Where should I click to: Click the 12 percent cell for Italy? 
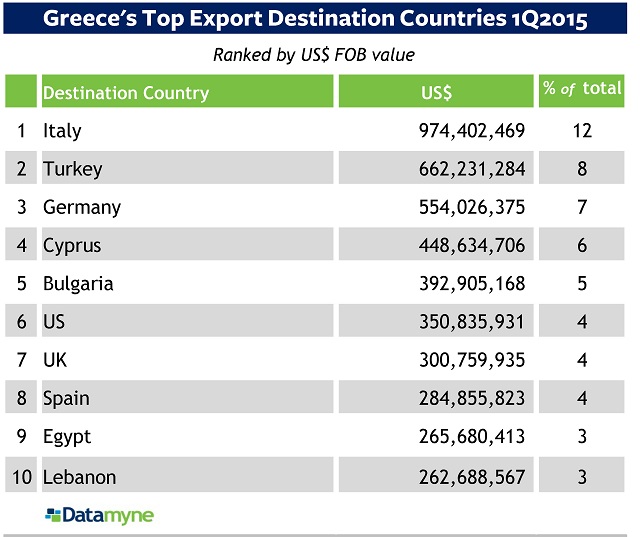click(x=582, y=131)
